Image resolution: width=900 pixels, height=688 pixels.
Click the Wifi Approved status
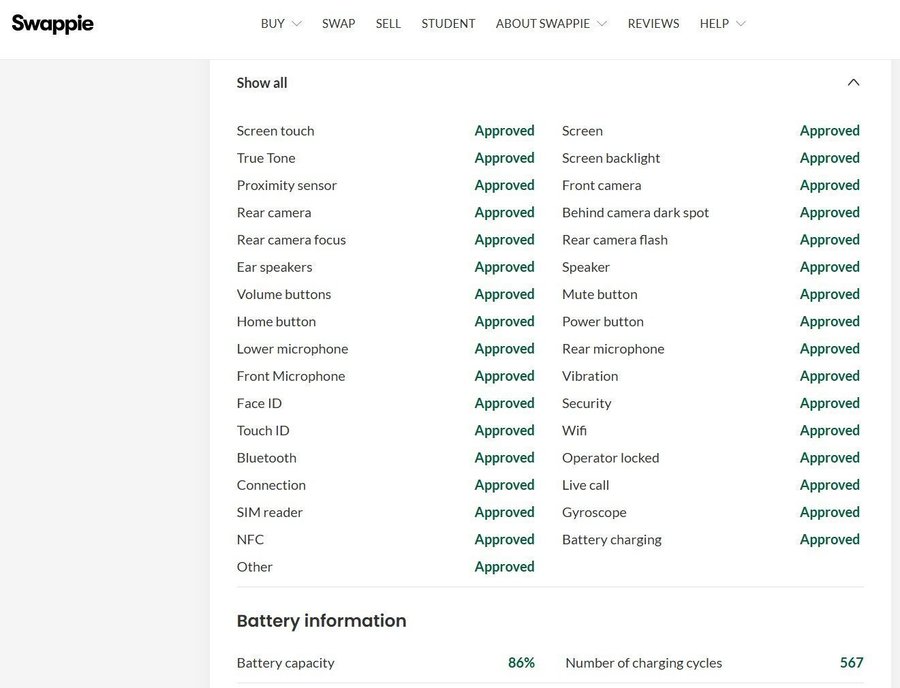point(829,430)
